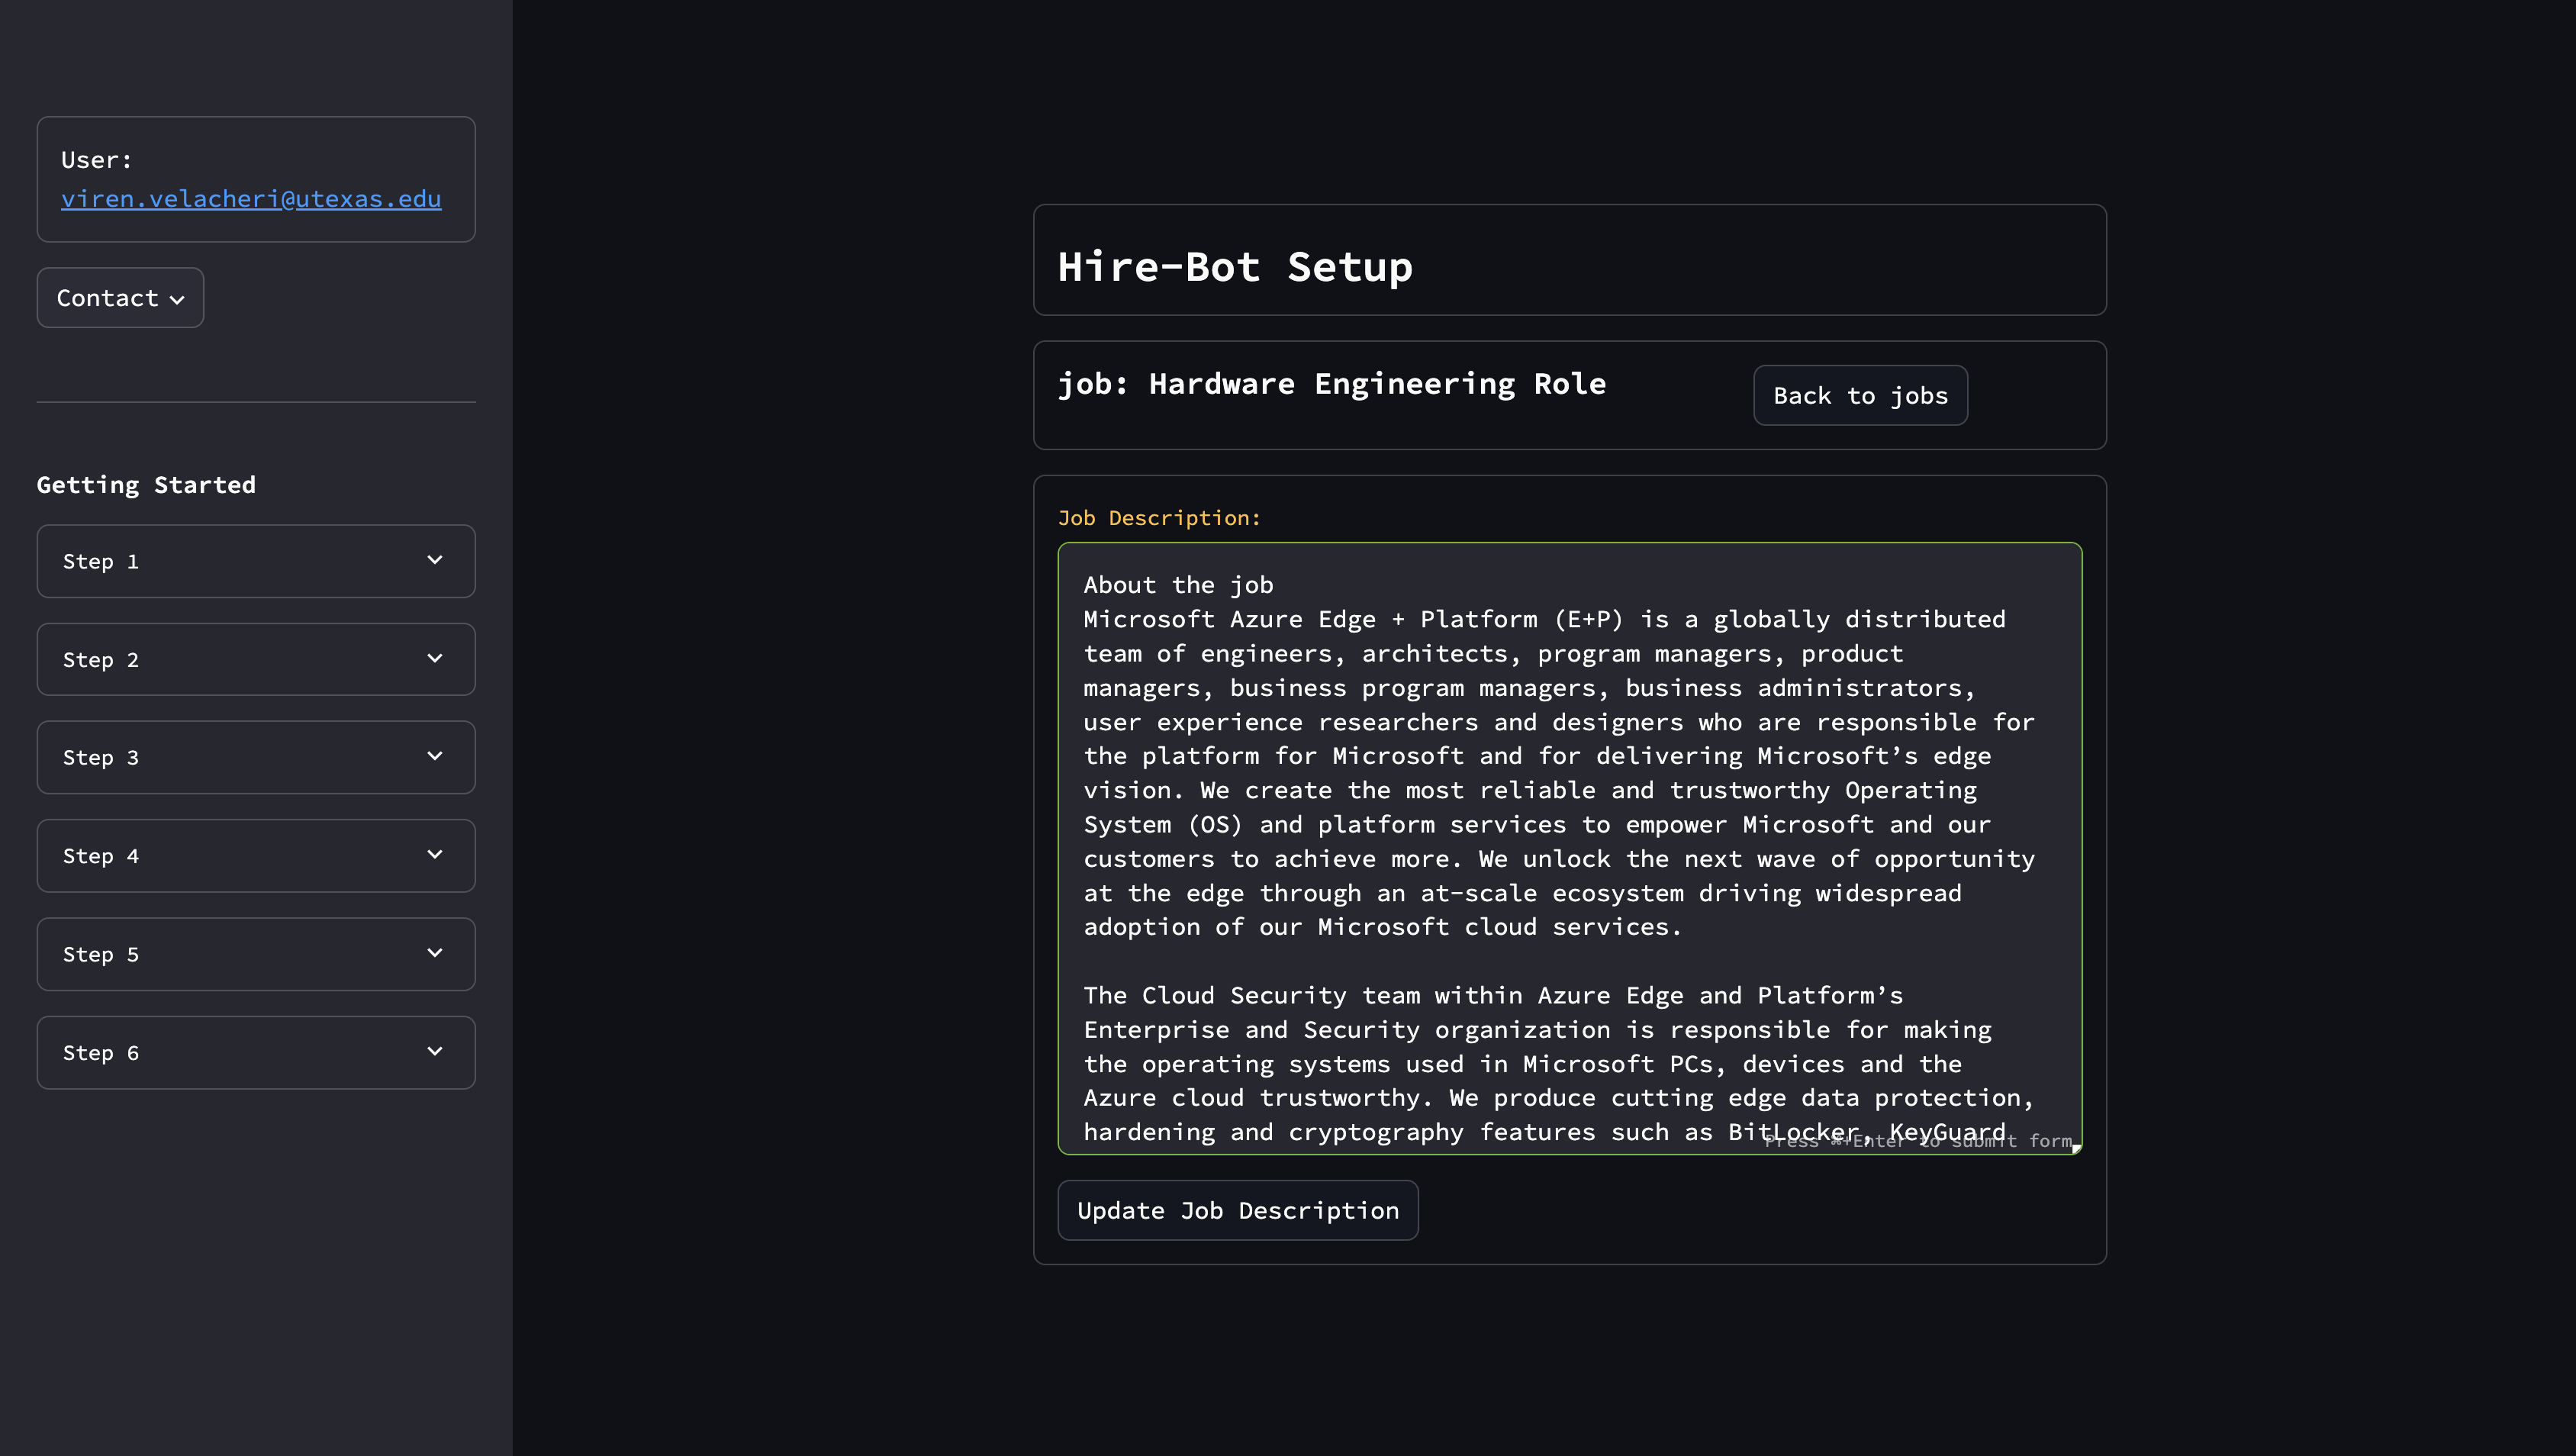The height and width of the screenshot is (1456, 2576).
Task: Expand the Step 6 section
Action: pyautogui.click(x=256, y=1052)
